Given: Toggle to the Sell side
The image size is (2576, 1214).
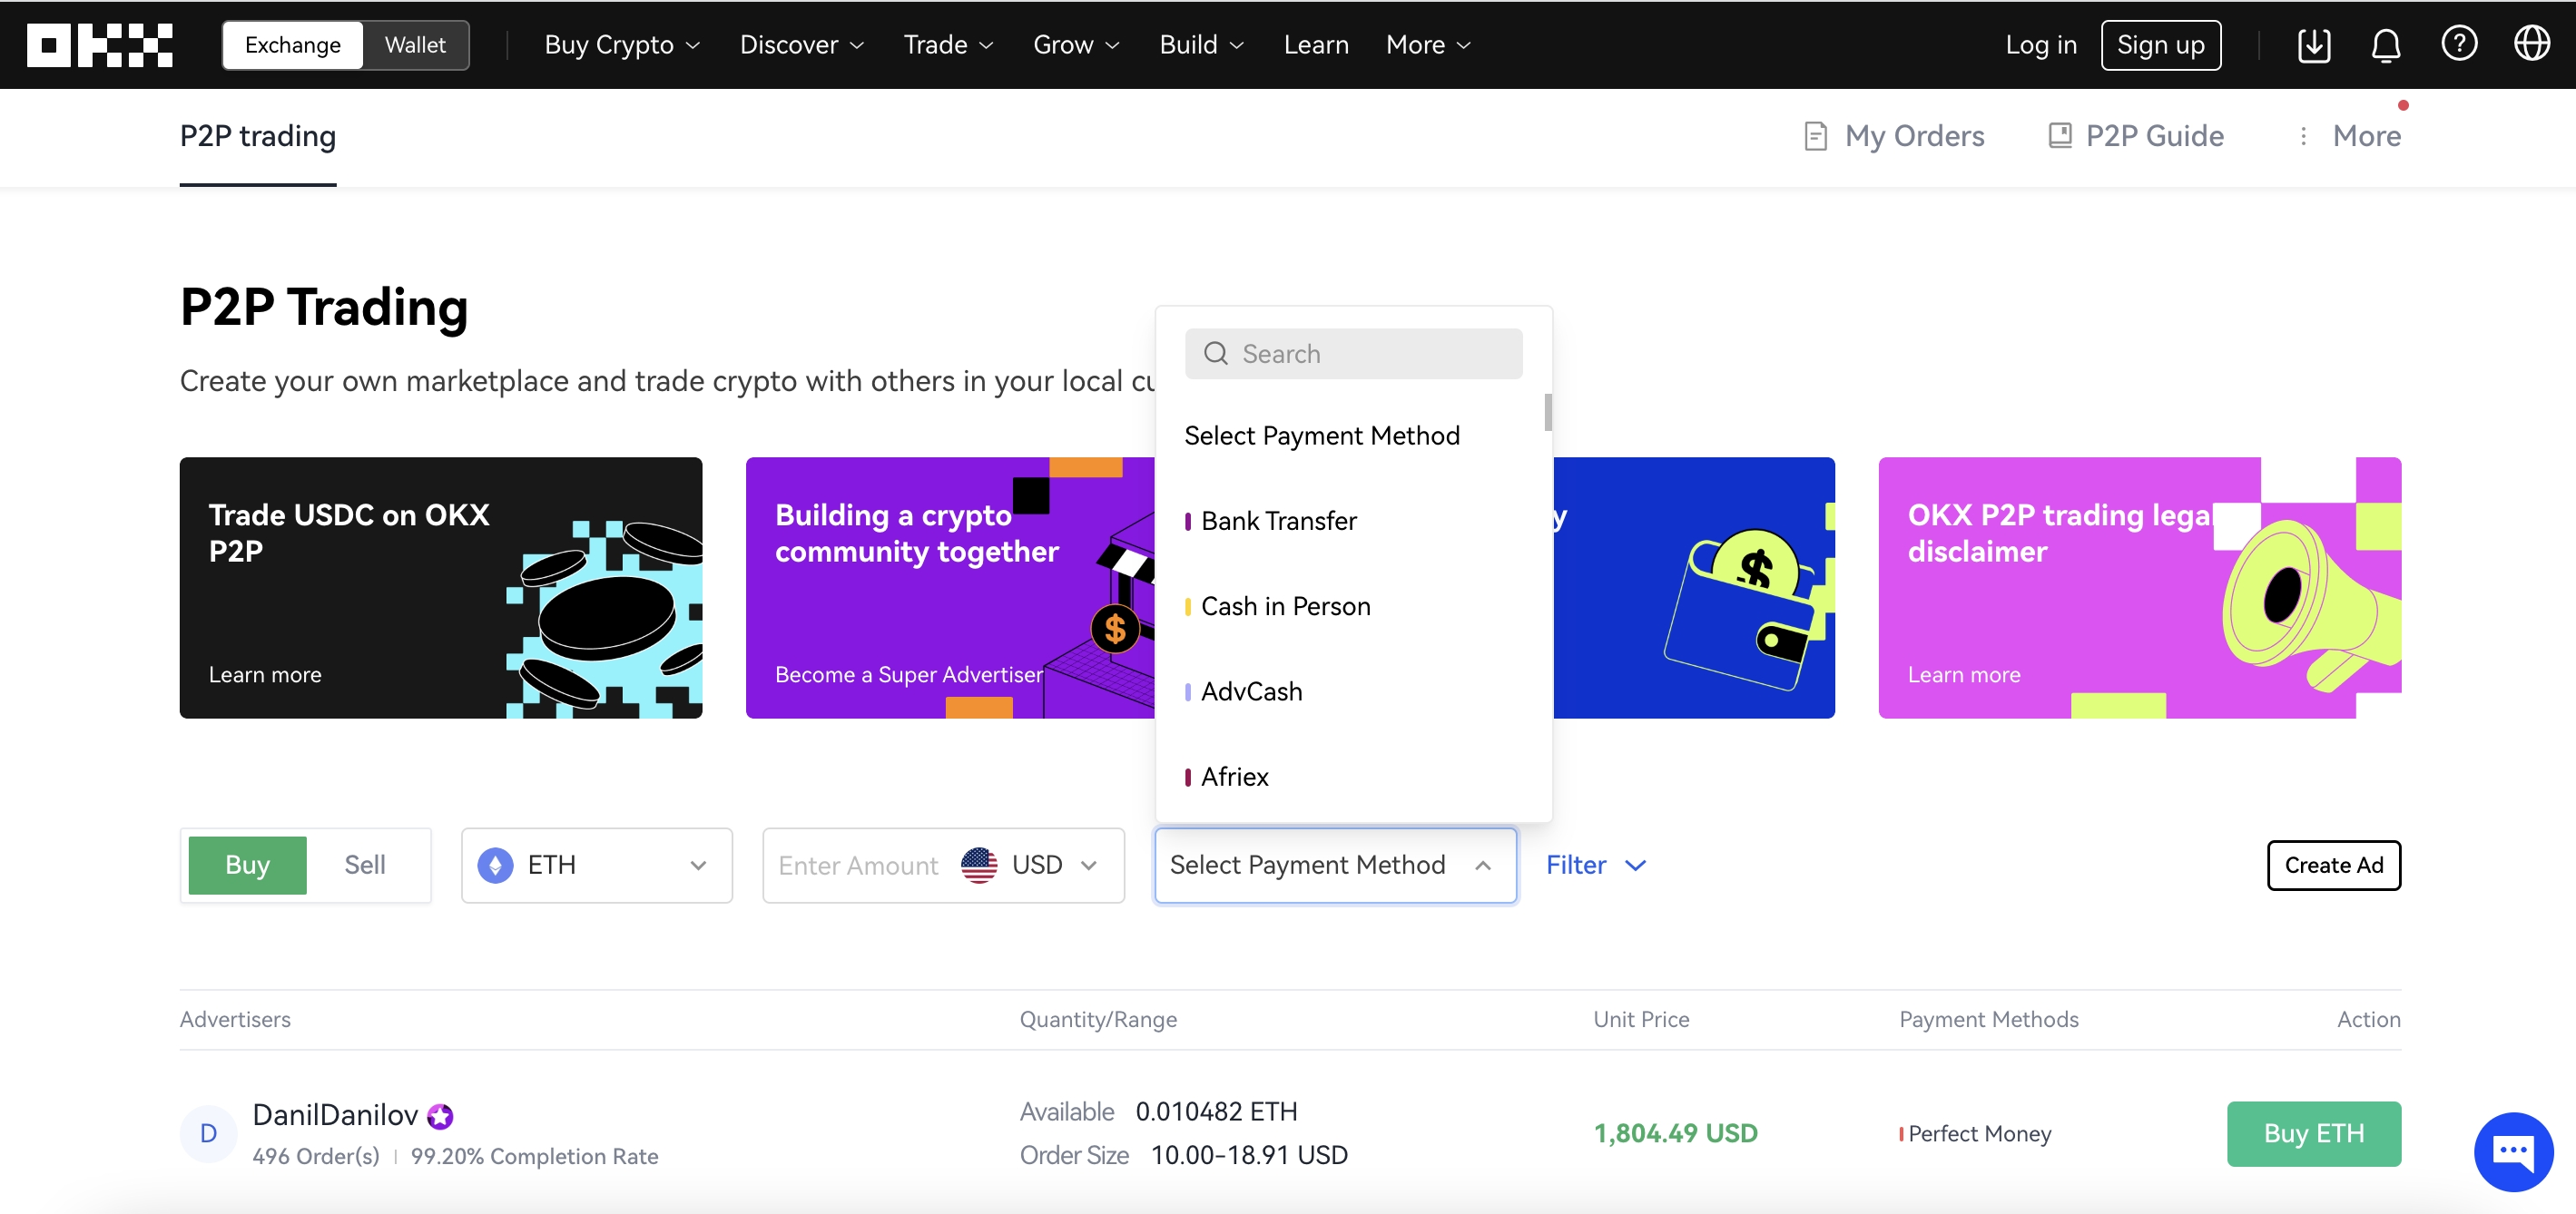Looking at the screenshot, I should [x=364, y=865].
